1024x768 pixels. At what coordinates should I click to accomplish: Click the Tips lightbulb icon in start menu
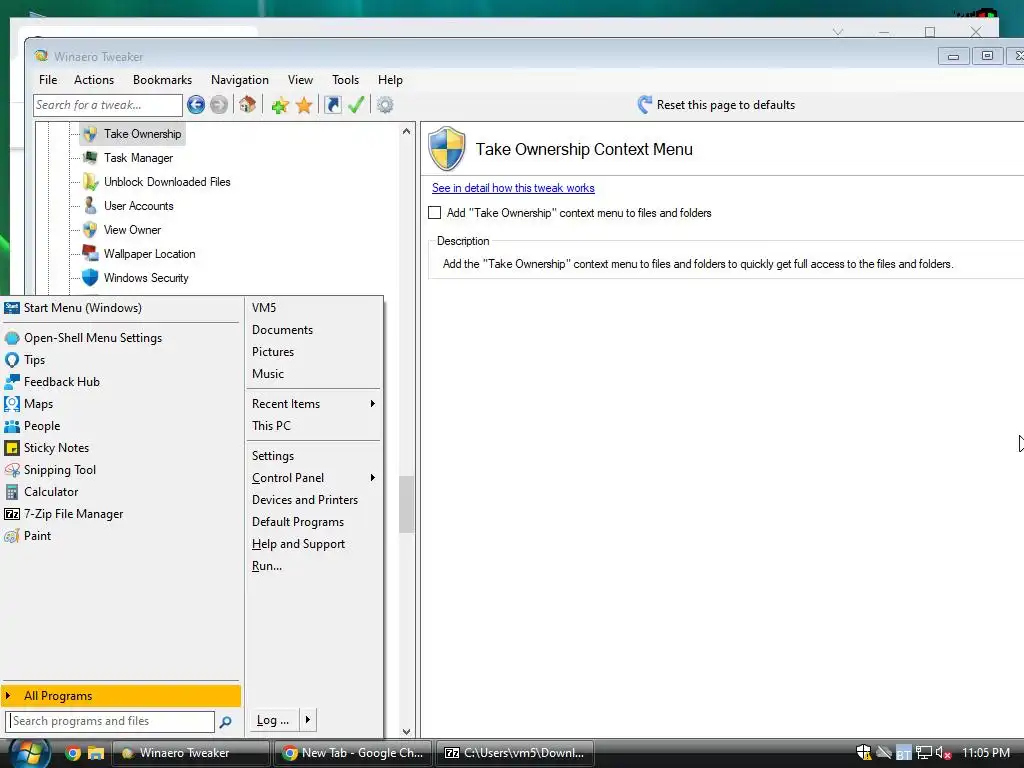click(x=12, y=360)
